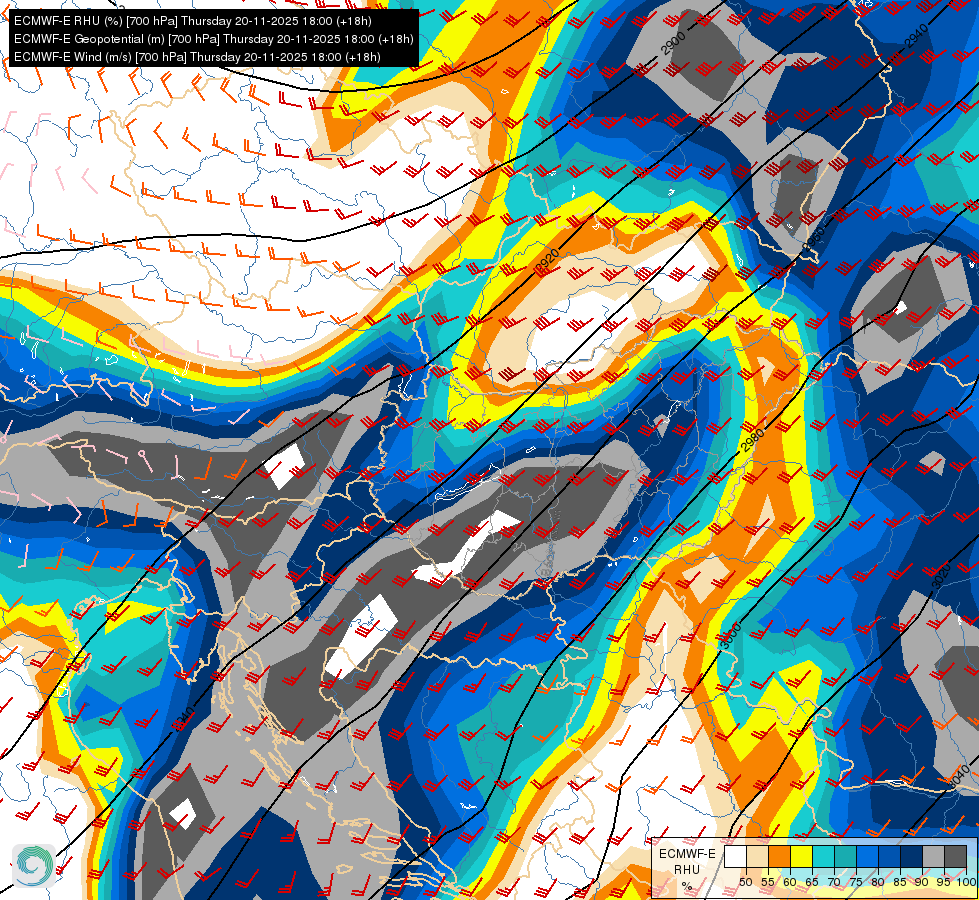Click the legend's ECMWF-E RHU % label
Screen dimensions: 979x900
687,869
